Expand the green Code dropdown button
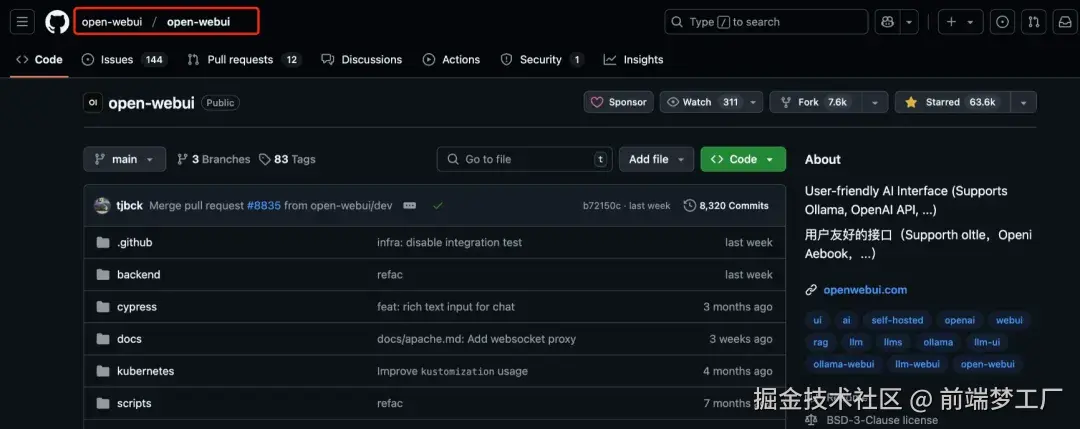 (743, 159)
